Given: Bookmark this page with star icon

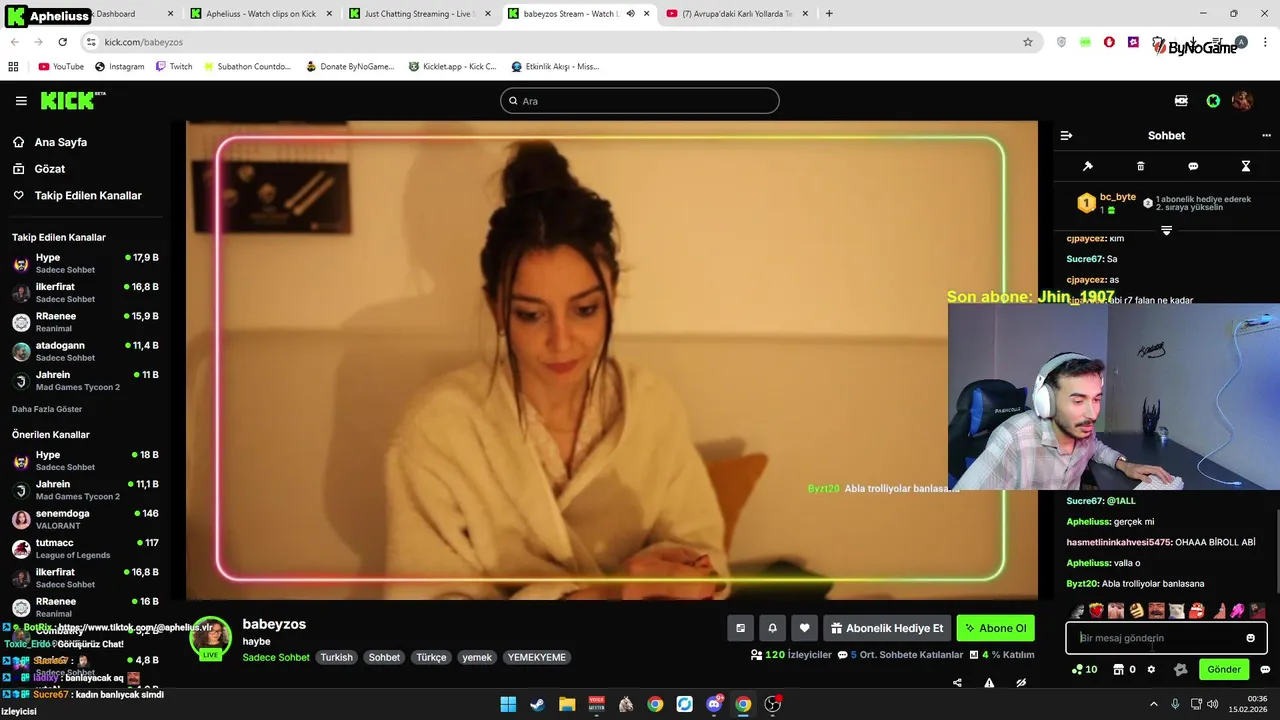Looking at the screenshot, I should click(1028, 42).
